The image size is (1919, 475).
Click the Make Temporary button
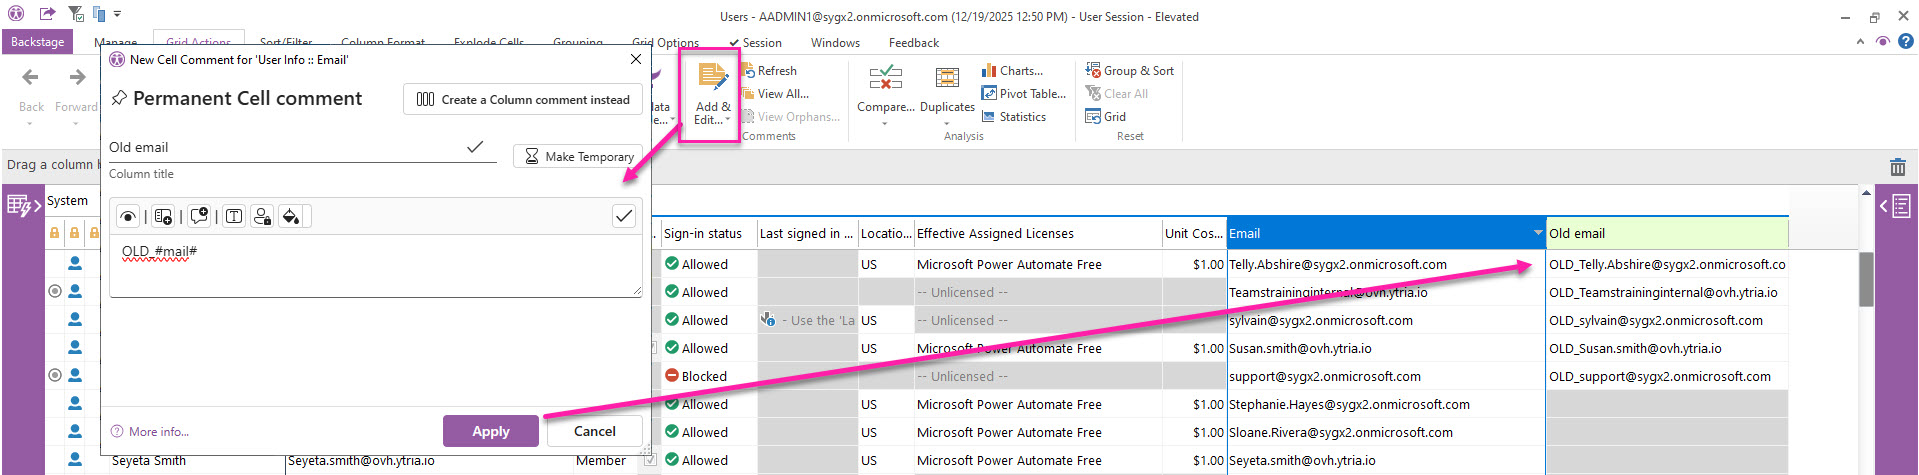tap(578, 157)
